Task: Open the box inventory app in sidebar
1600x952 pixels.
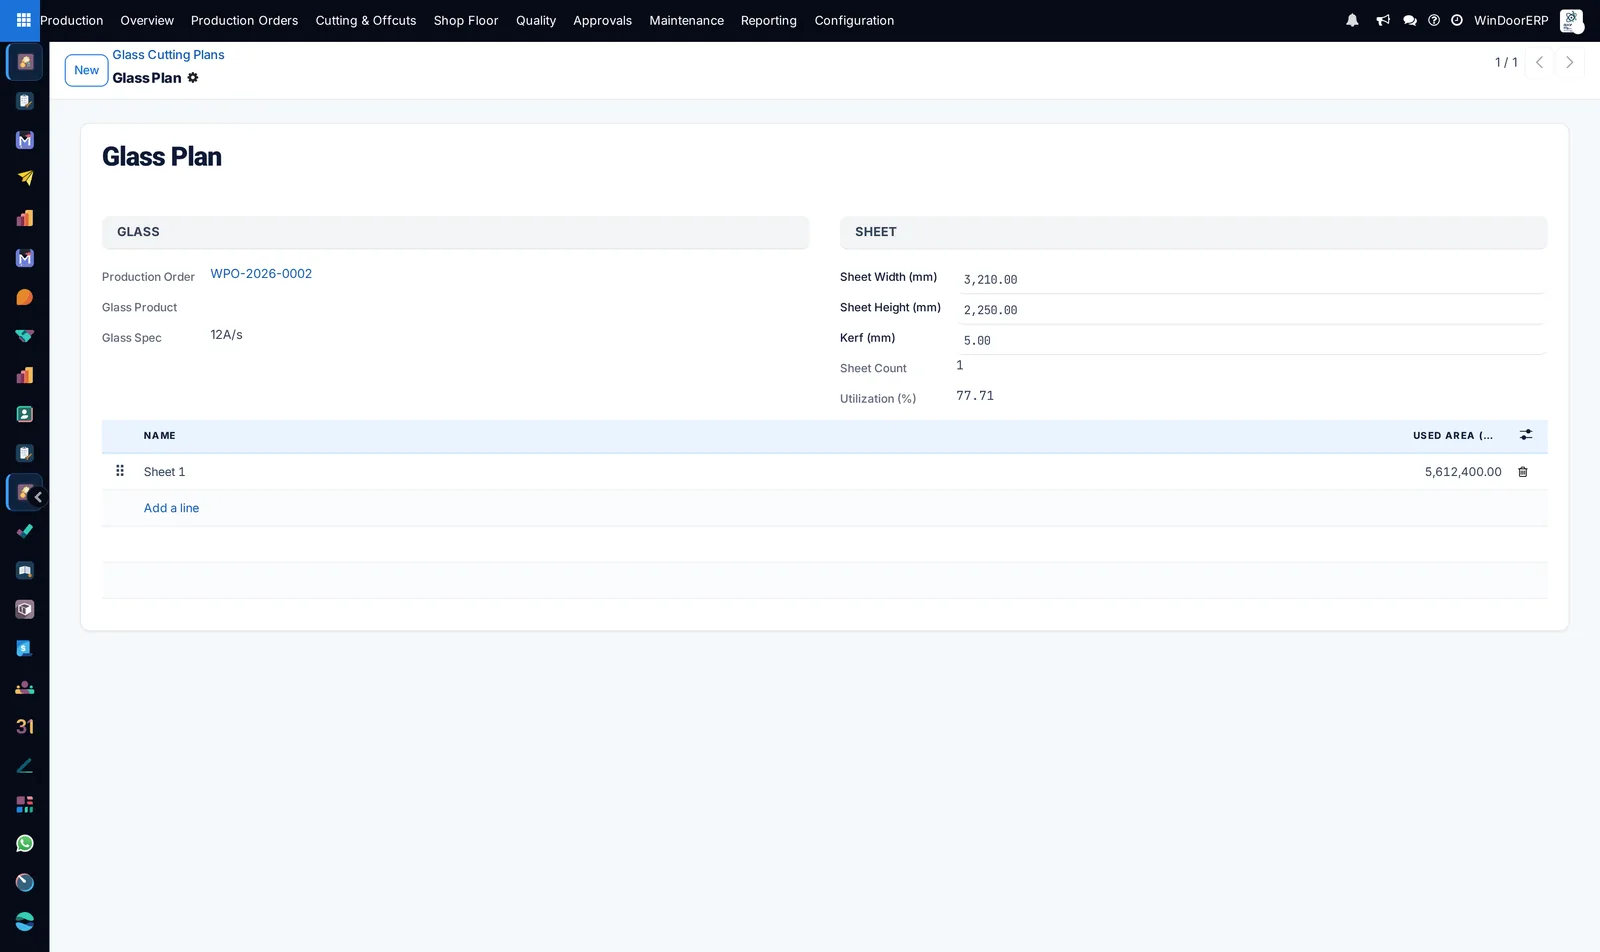Action: point(25,610)
